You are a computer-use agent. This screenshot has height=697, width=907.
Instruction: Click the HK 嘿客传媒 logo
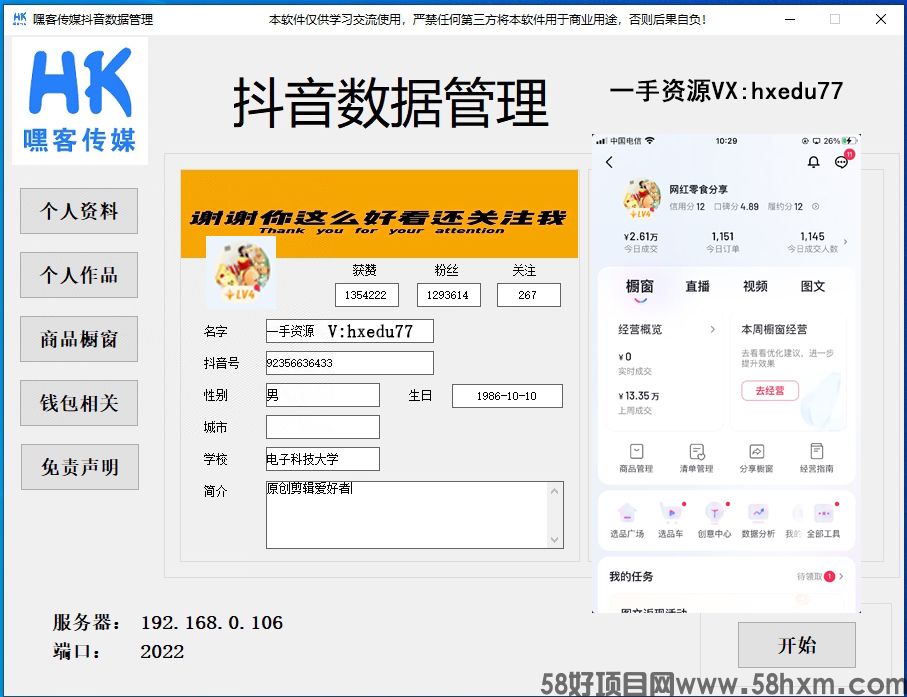tap(80, 101)
